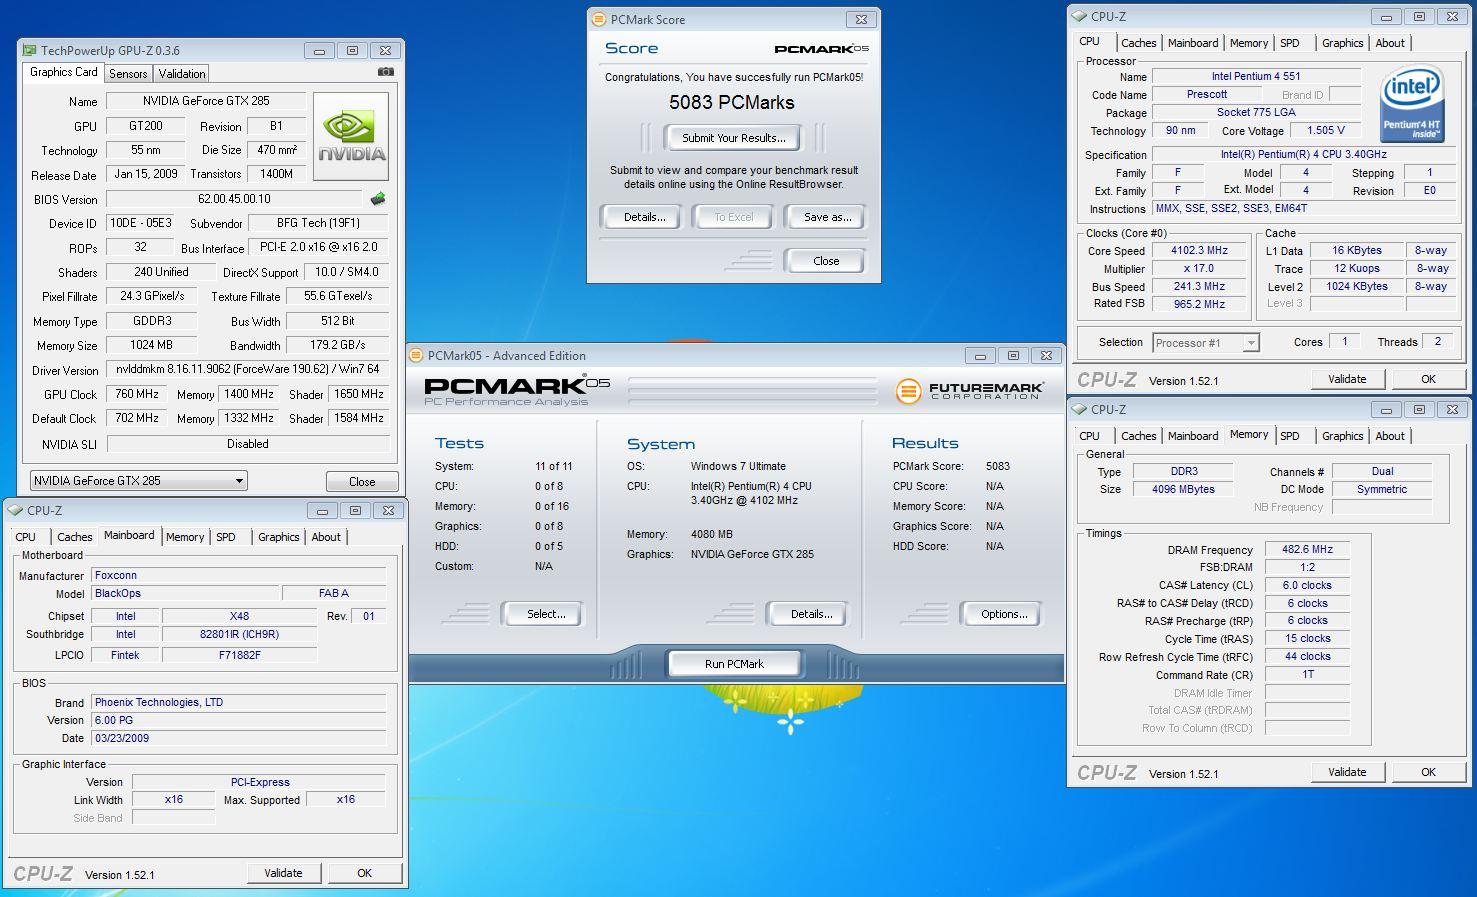1477x897 pixels.
Task: Click the CPU-Z CPU window title icon
Action: pyautogui.click(x=1079, y=16)
